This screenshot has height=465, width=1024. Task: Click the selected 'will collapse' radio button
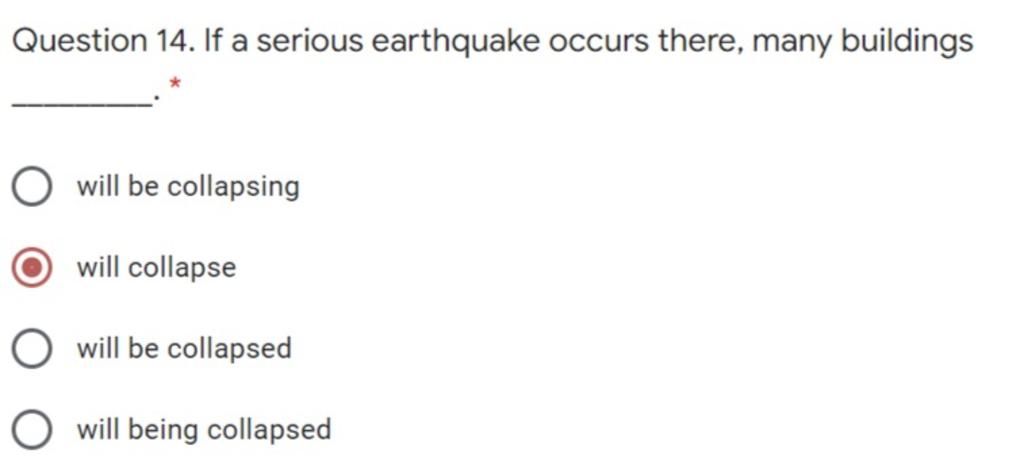[31, 267]
